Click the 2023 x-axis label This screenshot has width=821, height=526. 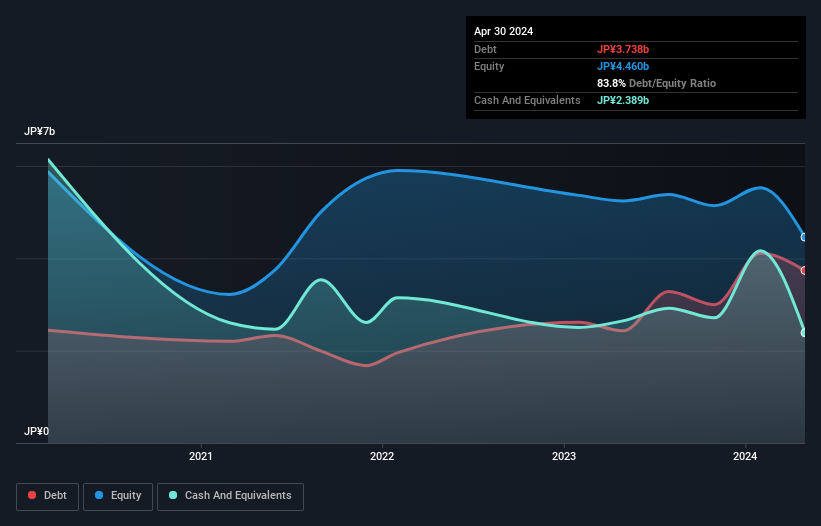click(x=564, y=456)
